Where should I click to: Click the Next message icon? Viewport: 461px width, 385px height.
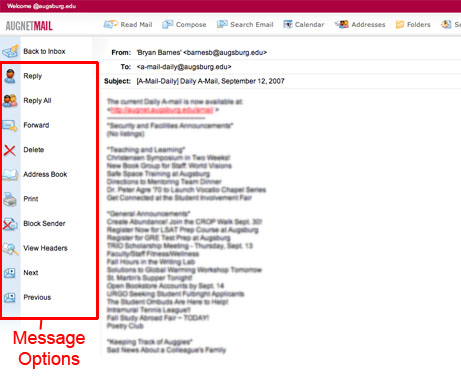tap(10, 273)
